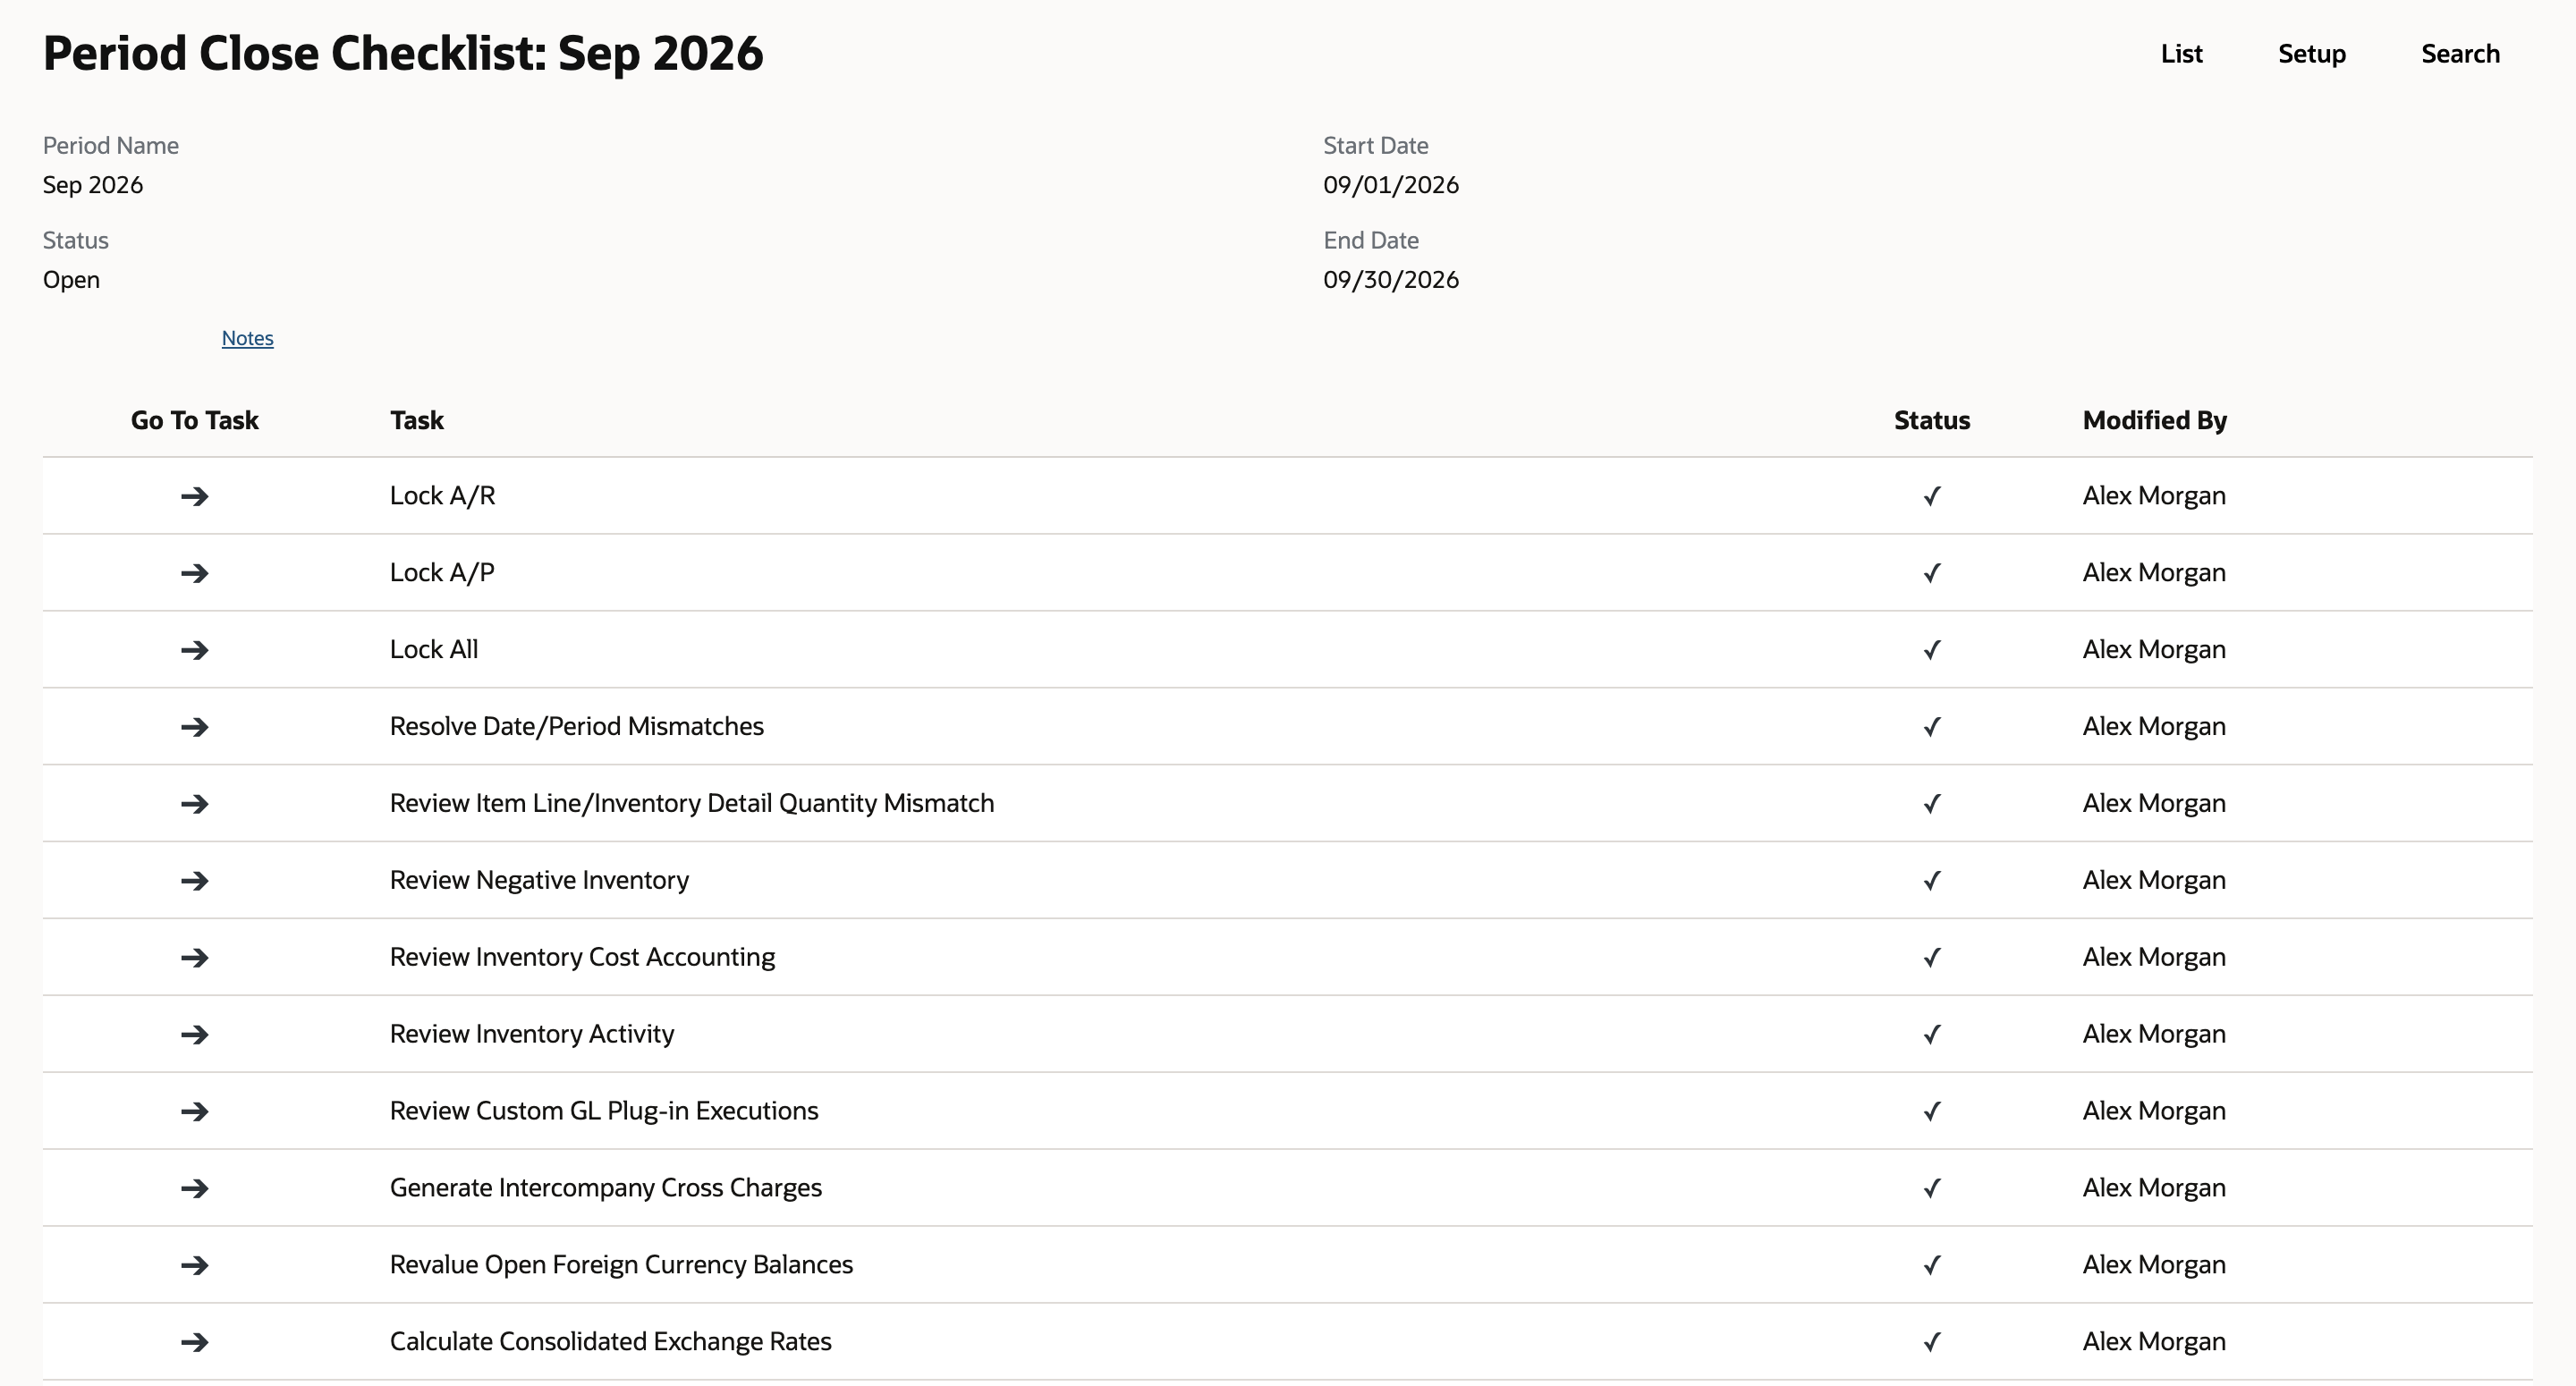Open the Notes link

247,338
